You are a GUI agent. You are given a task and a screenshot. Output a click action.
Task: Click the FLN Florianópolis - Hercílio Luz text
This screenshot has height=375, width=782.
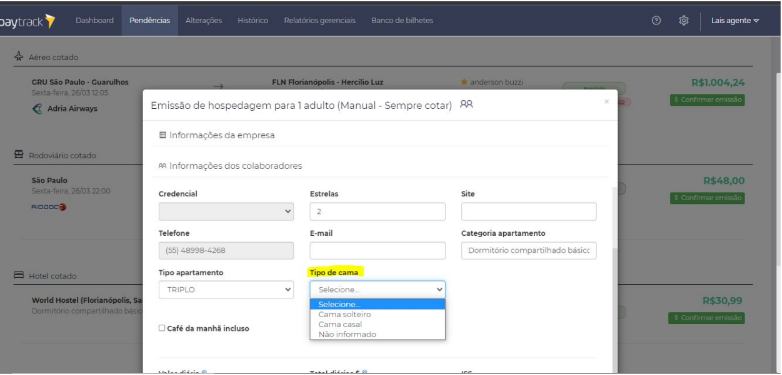327,82
